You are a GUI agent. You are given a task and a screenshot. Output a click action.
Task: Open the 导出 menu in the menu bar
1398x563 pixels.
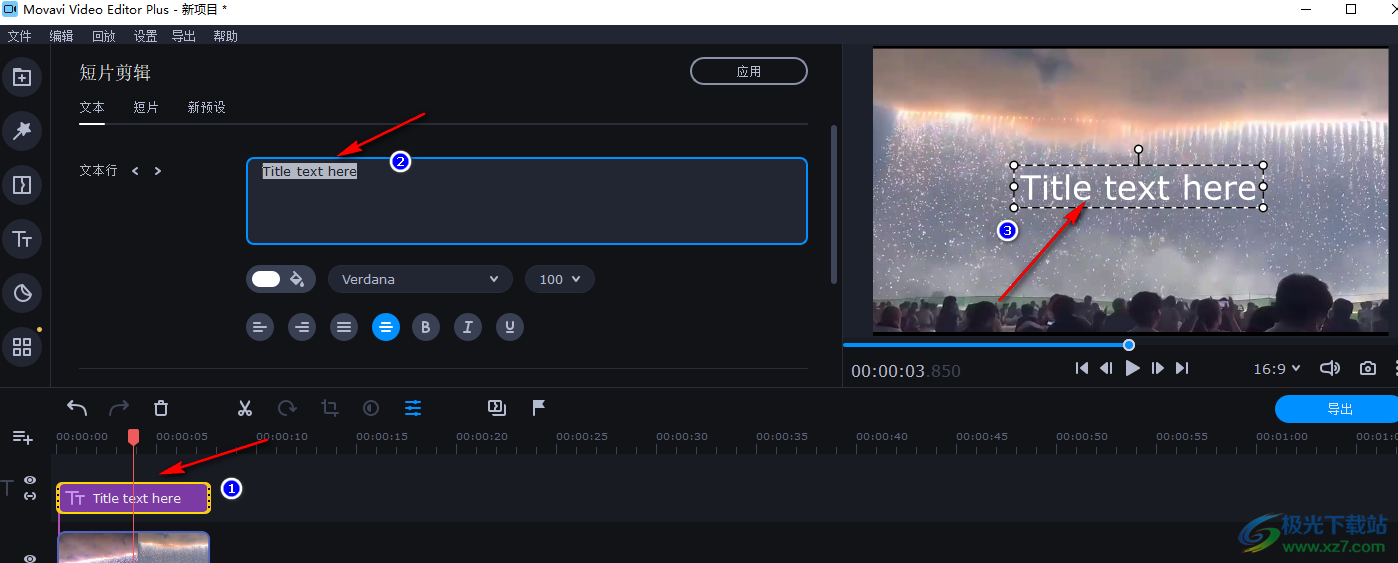pos(183,36)
